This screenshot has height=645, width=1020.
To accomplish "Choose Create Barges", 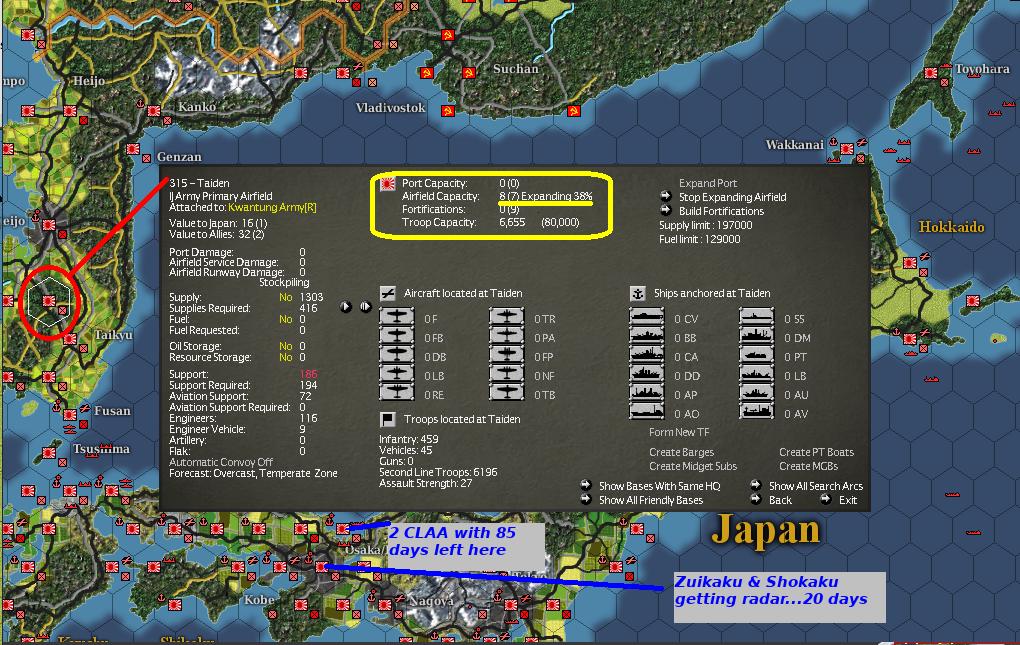I will [x=681, y=452].
